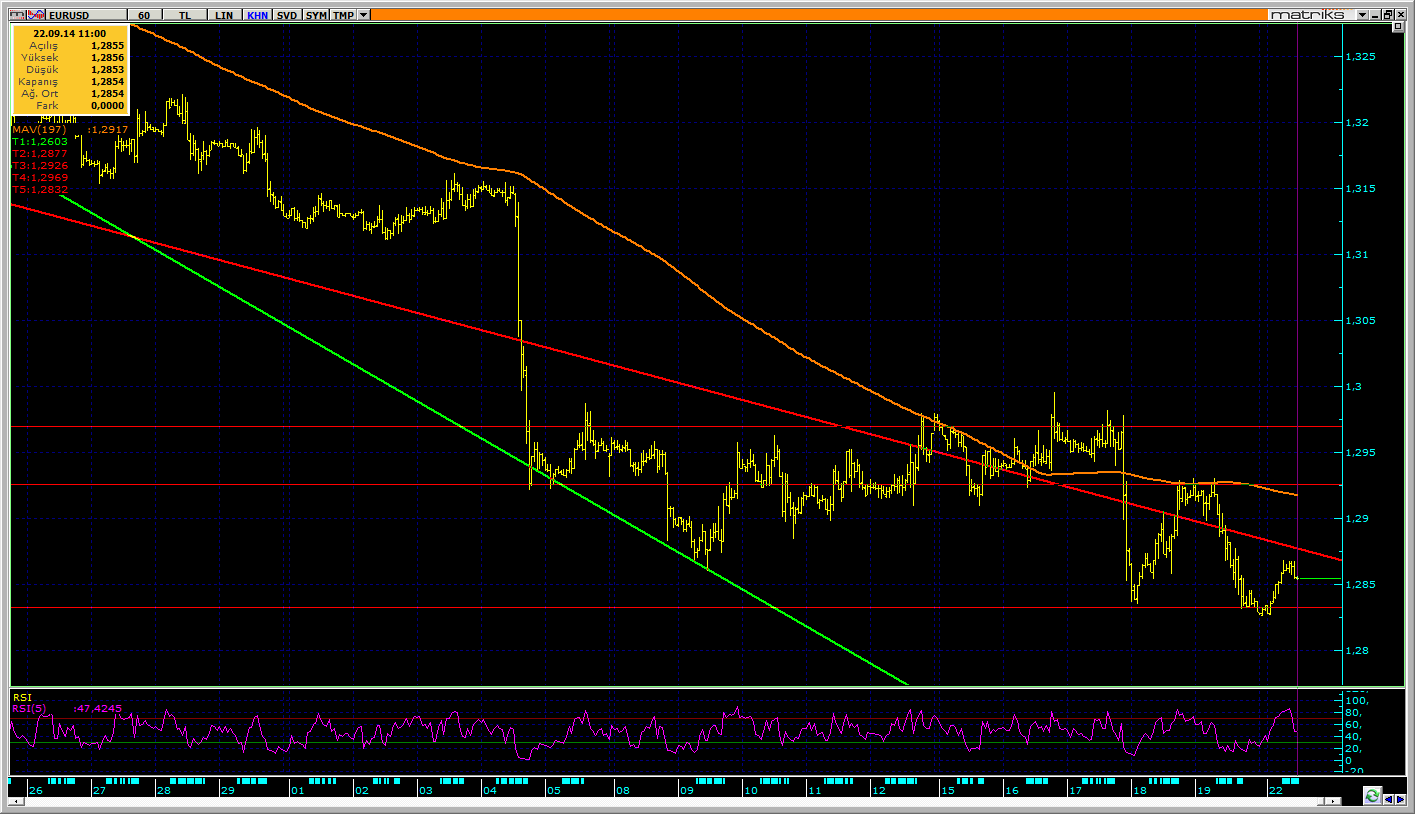Click the Yüksek 1,2856 row
The image size is (1415, 814).
click(x=70, y=58)
